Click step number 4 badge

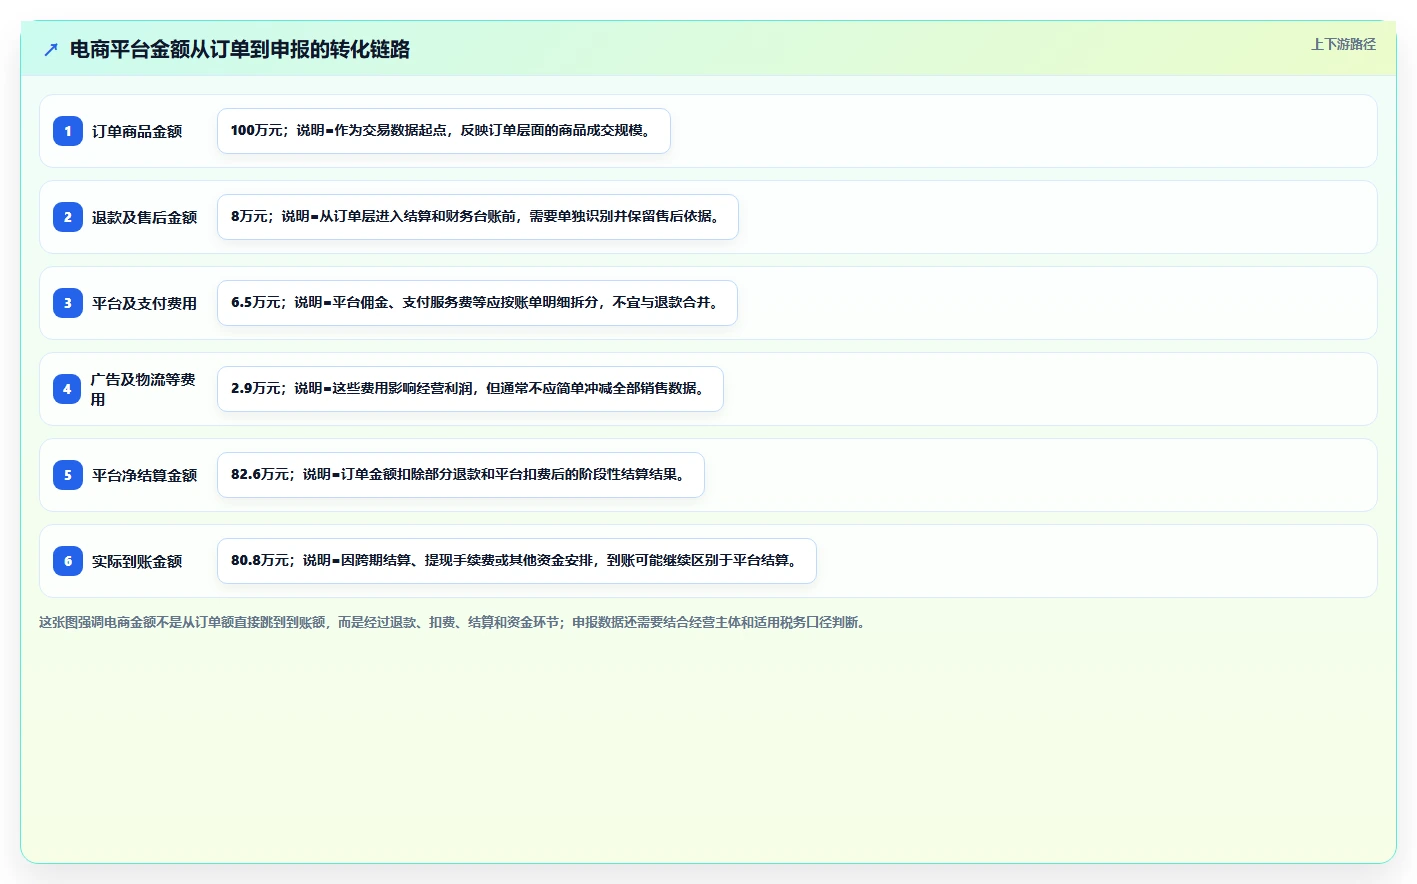(68, 389)
